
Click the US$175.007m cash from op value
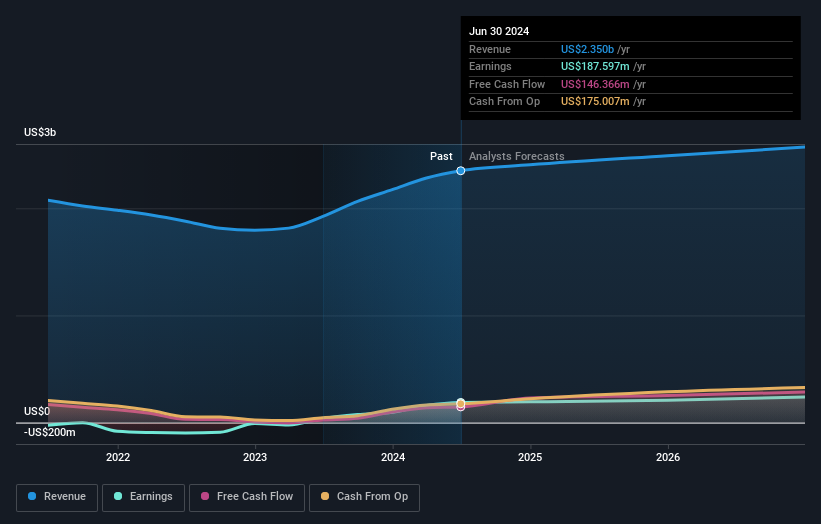tap(595, 102)
